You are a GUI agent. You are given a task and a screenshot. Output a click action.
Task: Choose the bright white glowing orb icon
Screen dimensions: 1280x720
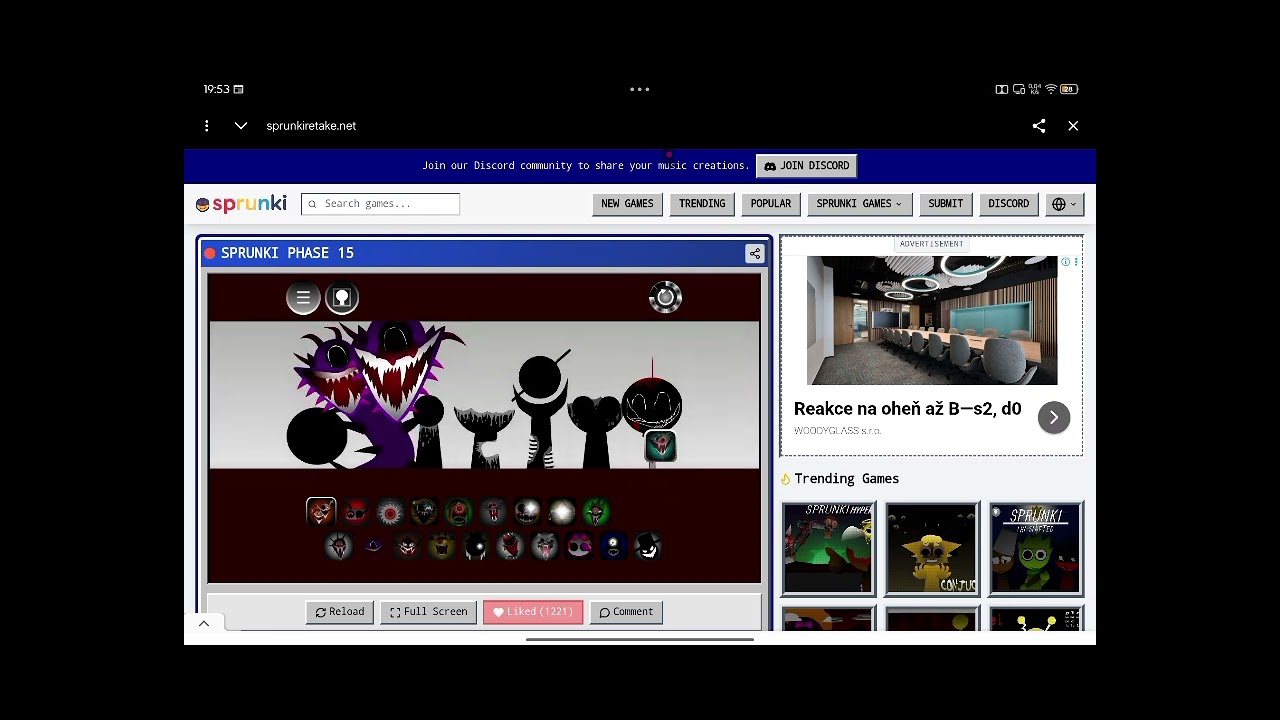tap(562, 512)
